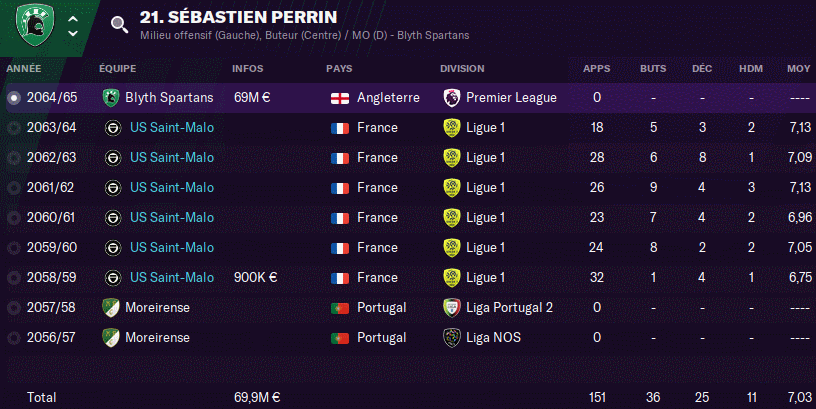The image size is (816, 409).
Task: Click the Liga NOS logo icon
Action: click(452, 338)
